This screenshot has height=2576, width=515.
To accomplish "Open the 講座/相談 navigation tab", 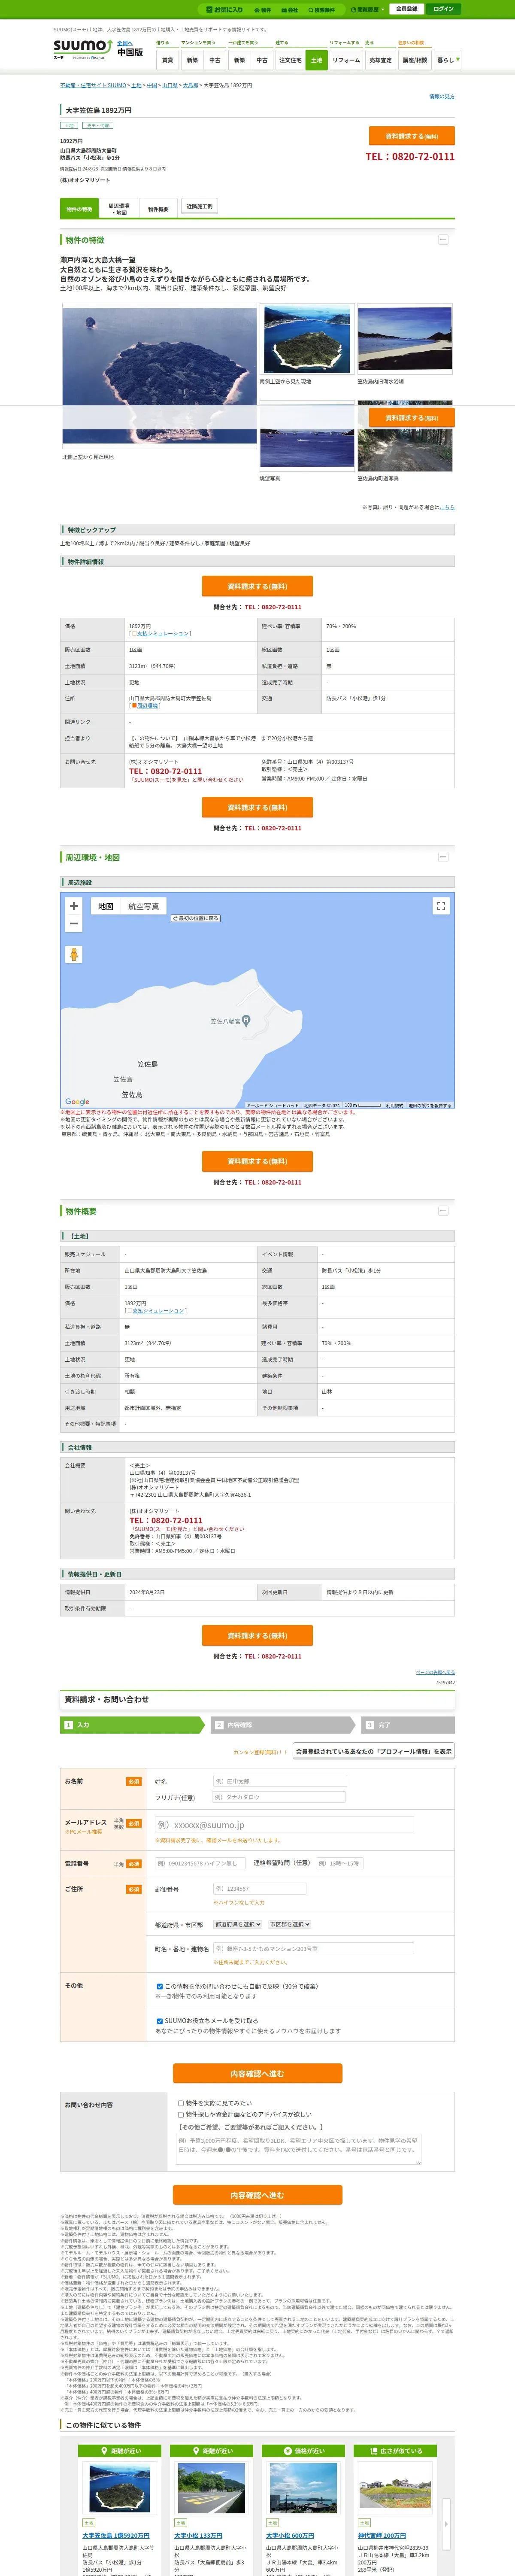I will [x=415, y=60].
